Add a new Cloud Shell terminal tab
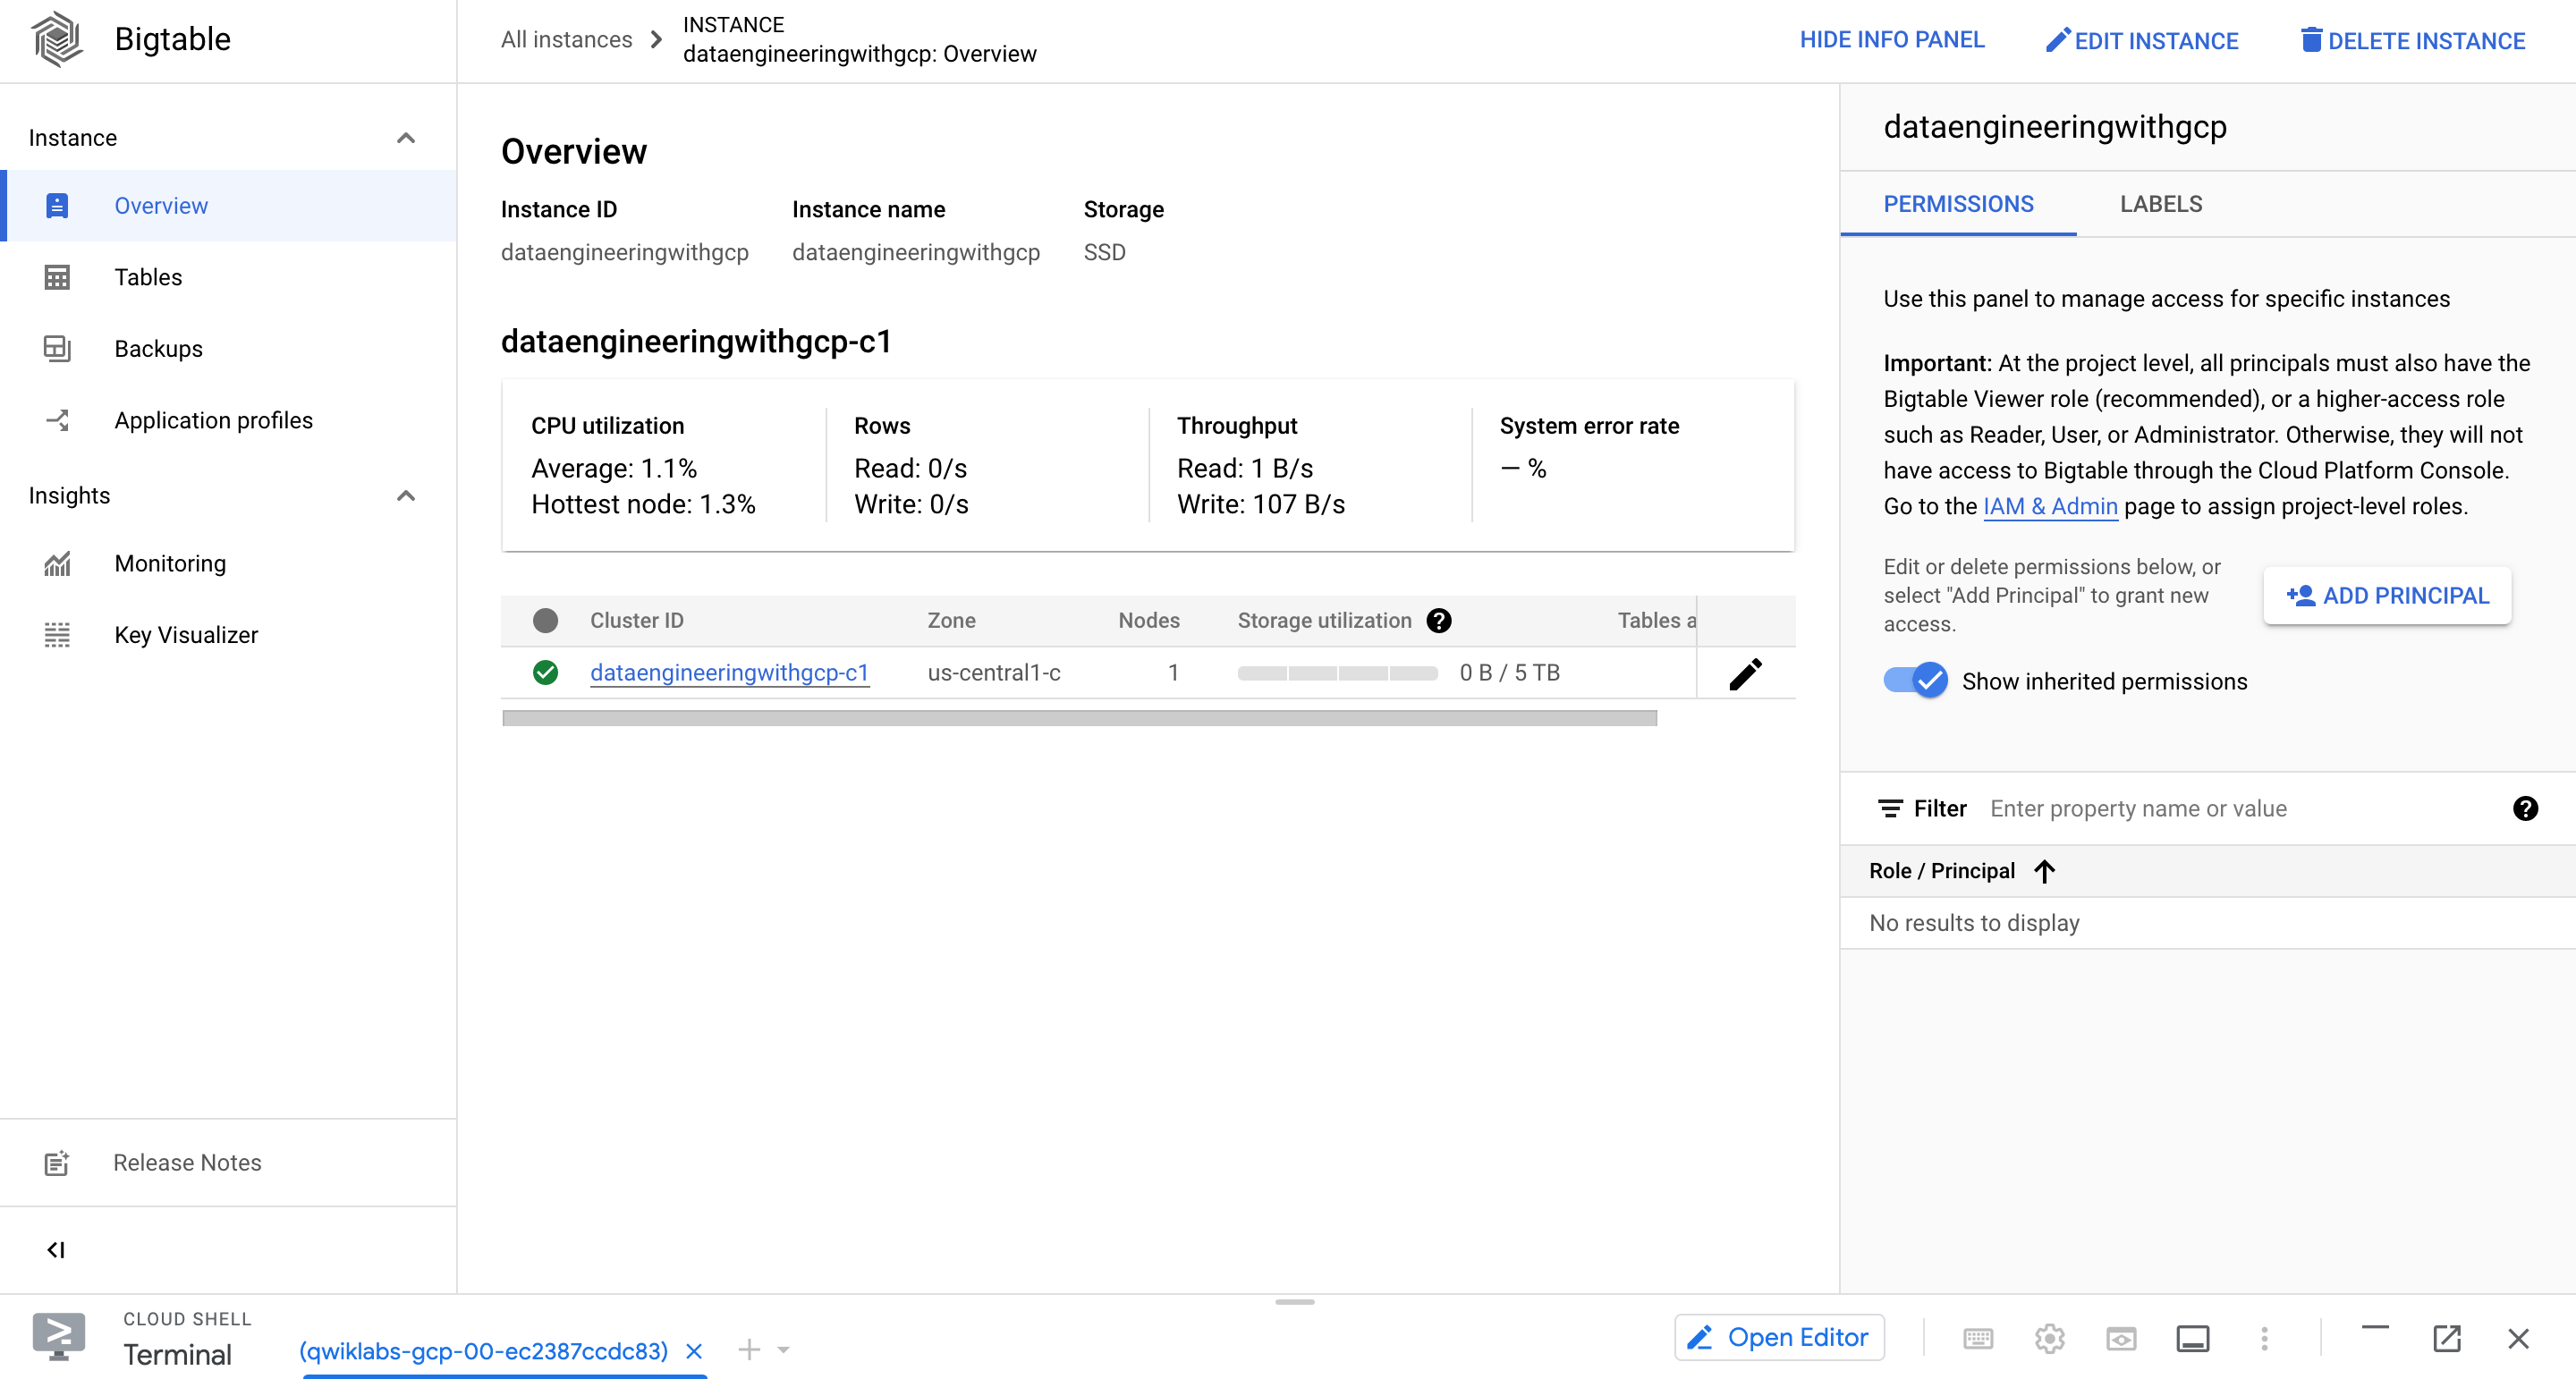2576x1379 pixels. (748, 1350)
